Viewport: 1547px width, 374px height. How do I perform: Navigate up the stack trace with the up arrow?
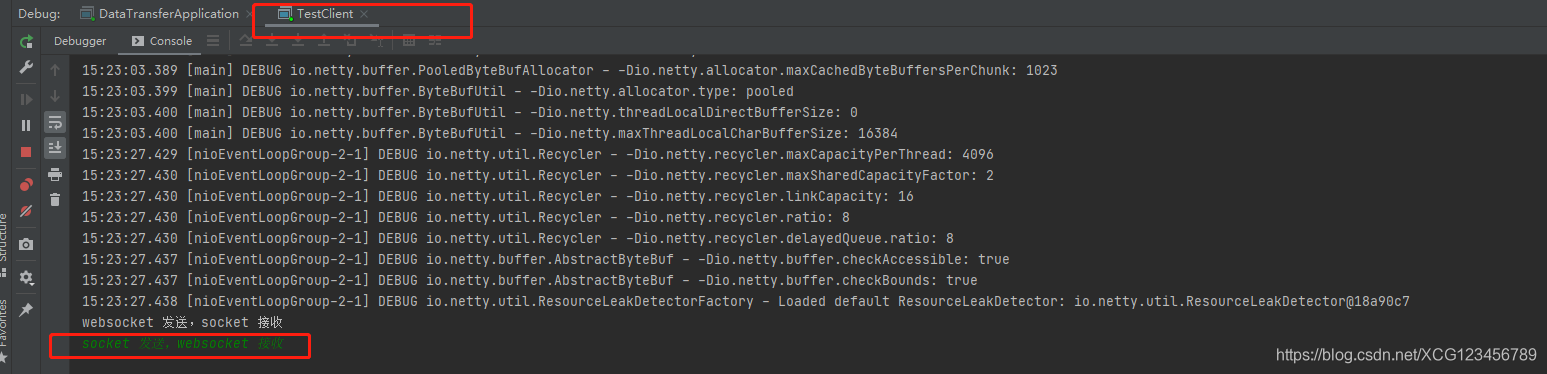click(x=55, y=70)
